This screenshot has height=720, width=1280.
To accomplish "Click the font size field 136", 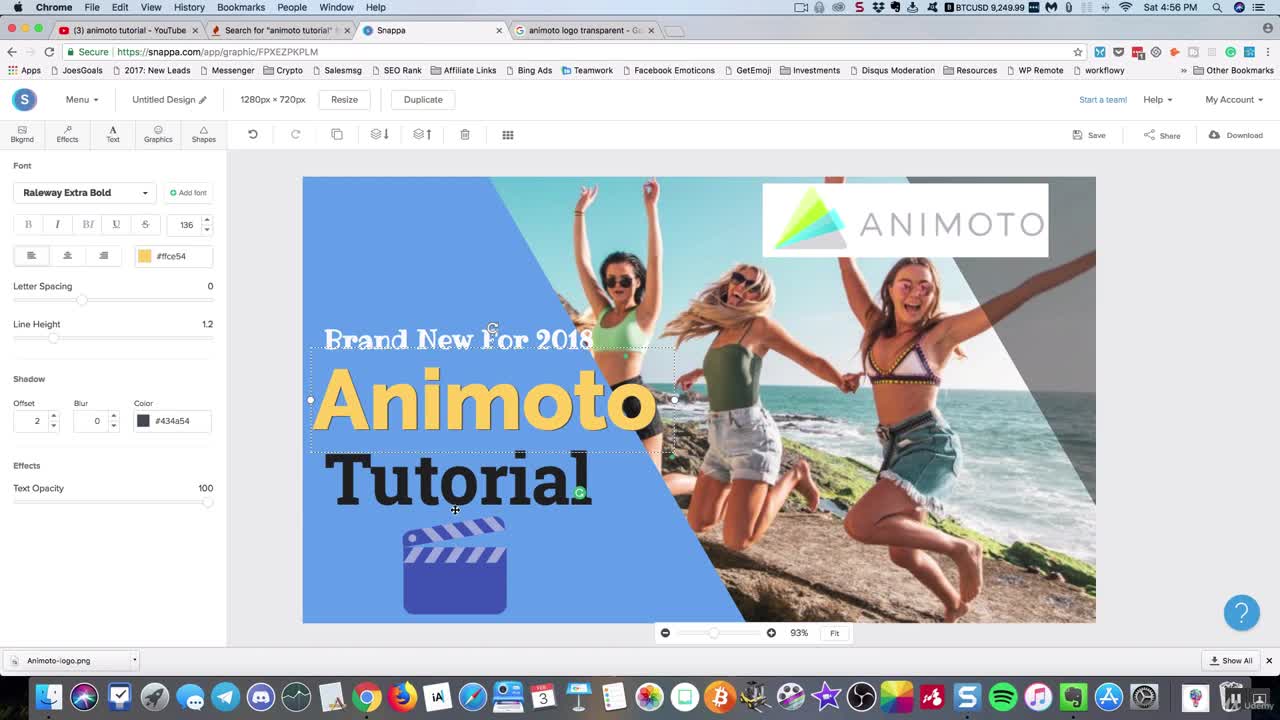I will [186, 225].
